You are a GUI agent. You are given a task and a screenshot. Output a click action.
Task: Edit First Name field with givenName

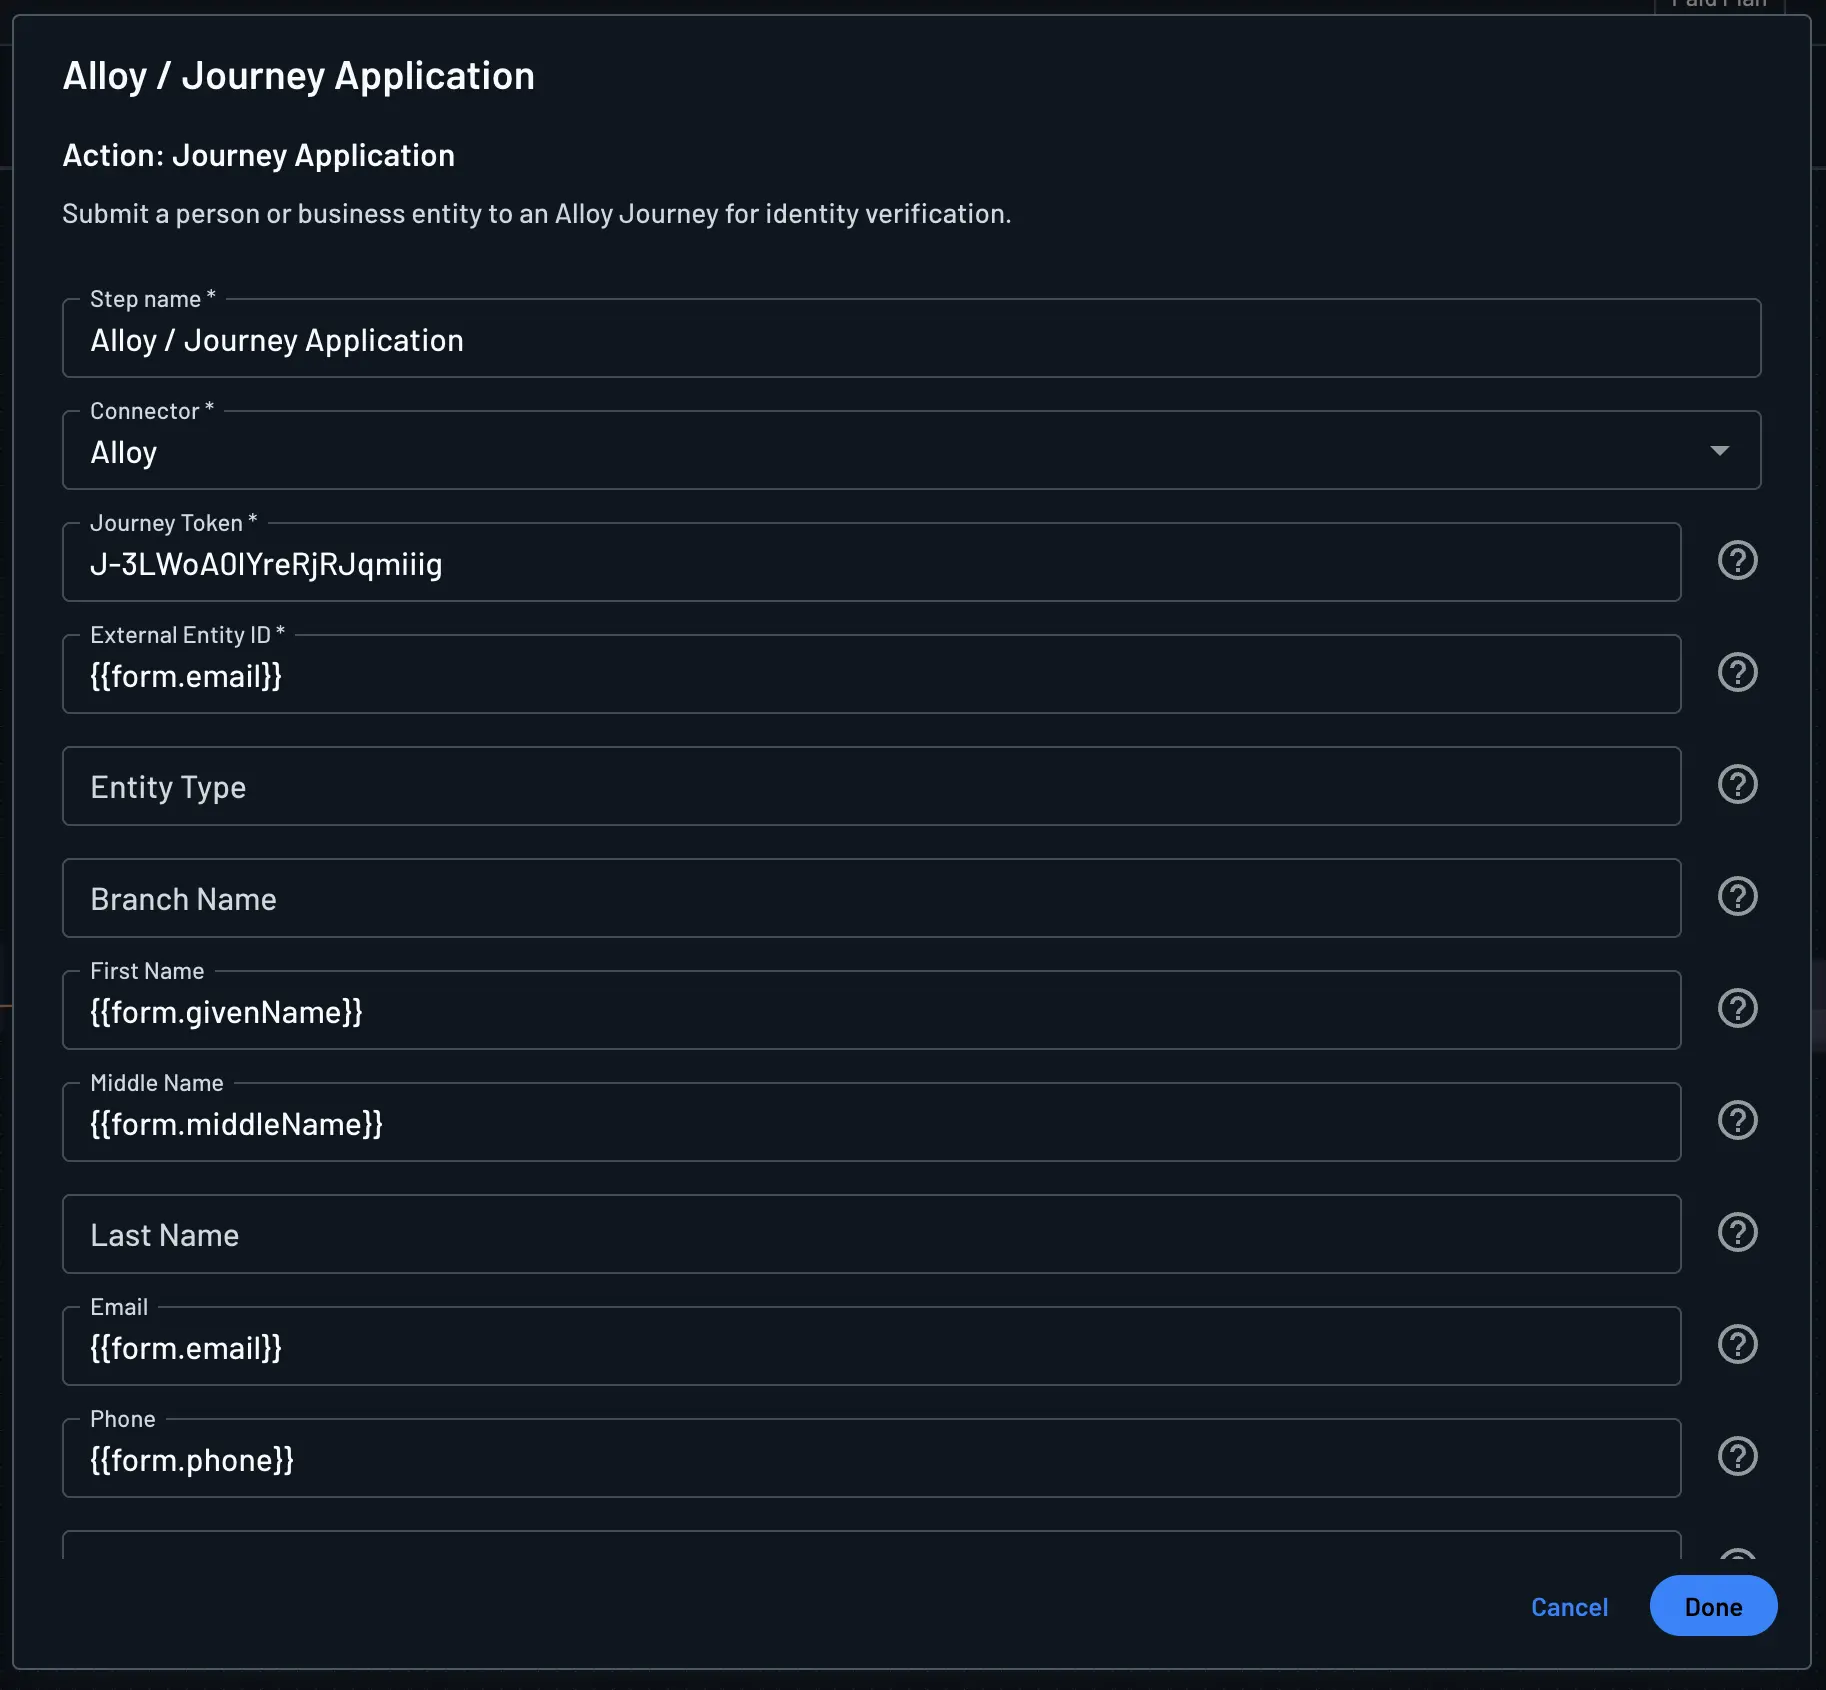(871, 1010)
